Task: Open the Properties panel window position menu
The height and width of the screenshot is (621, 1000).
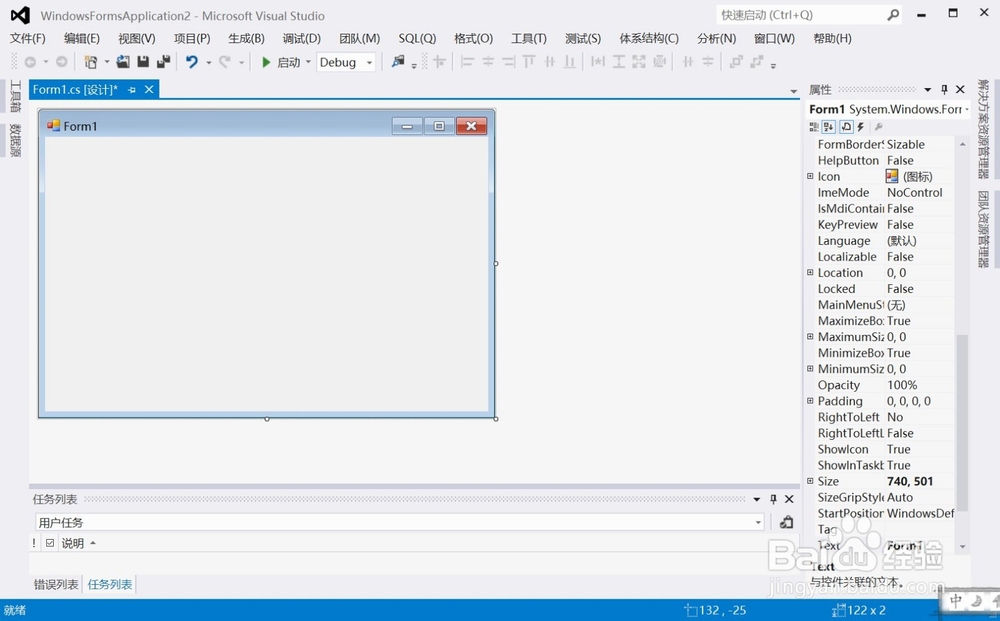Action: [x=927, y=89]
